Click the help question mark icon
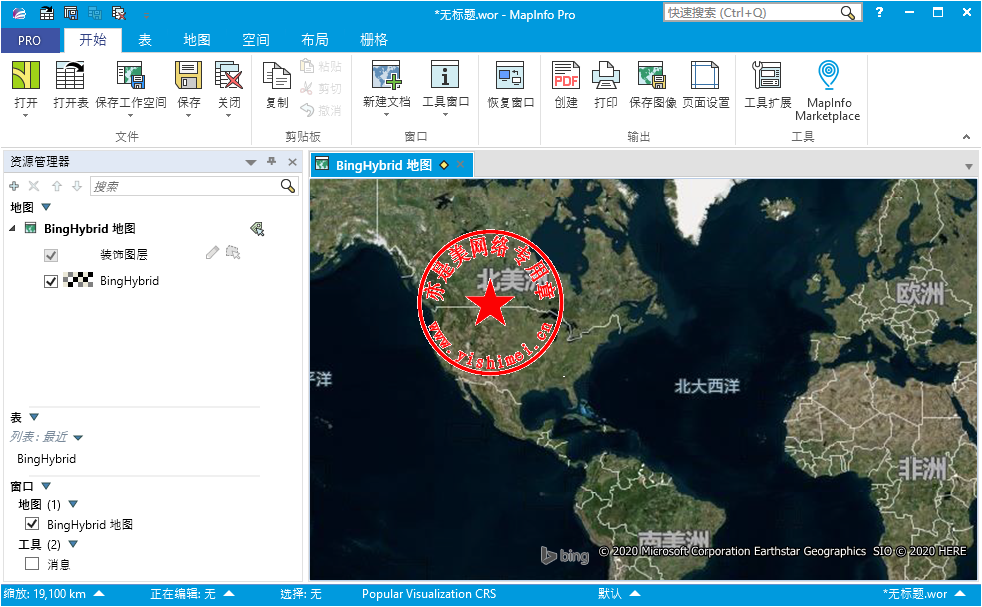The width and height of the screenshot is (982, 607). pos(879,13)
